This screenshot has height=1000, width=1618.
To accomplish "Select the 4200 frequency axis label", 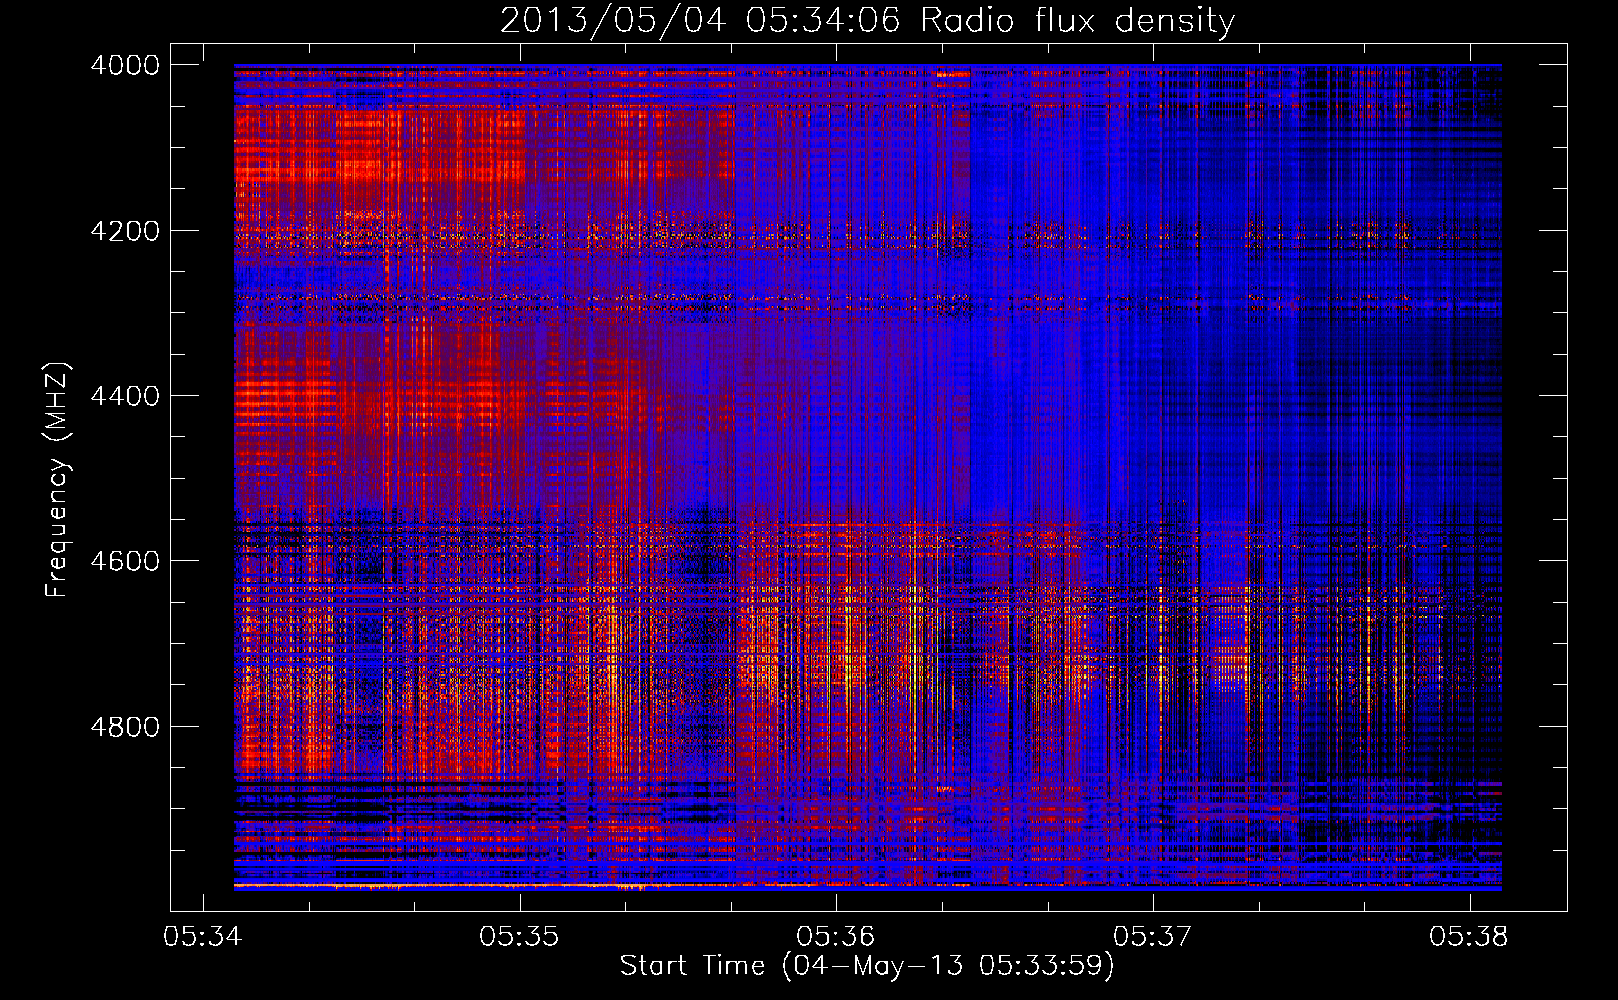I will tap(125, 231).
